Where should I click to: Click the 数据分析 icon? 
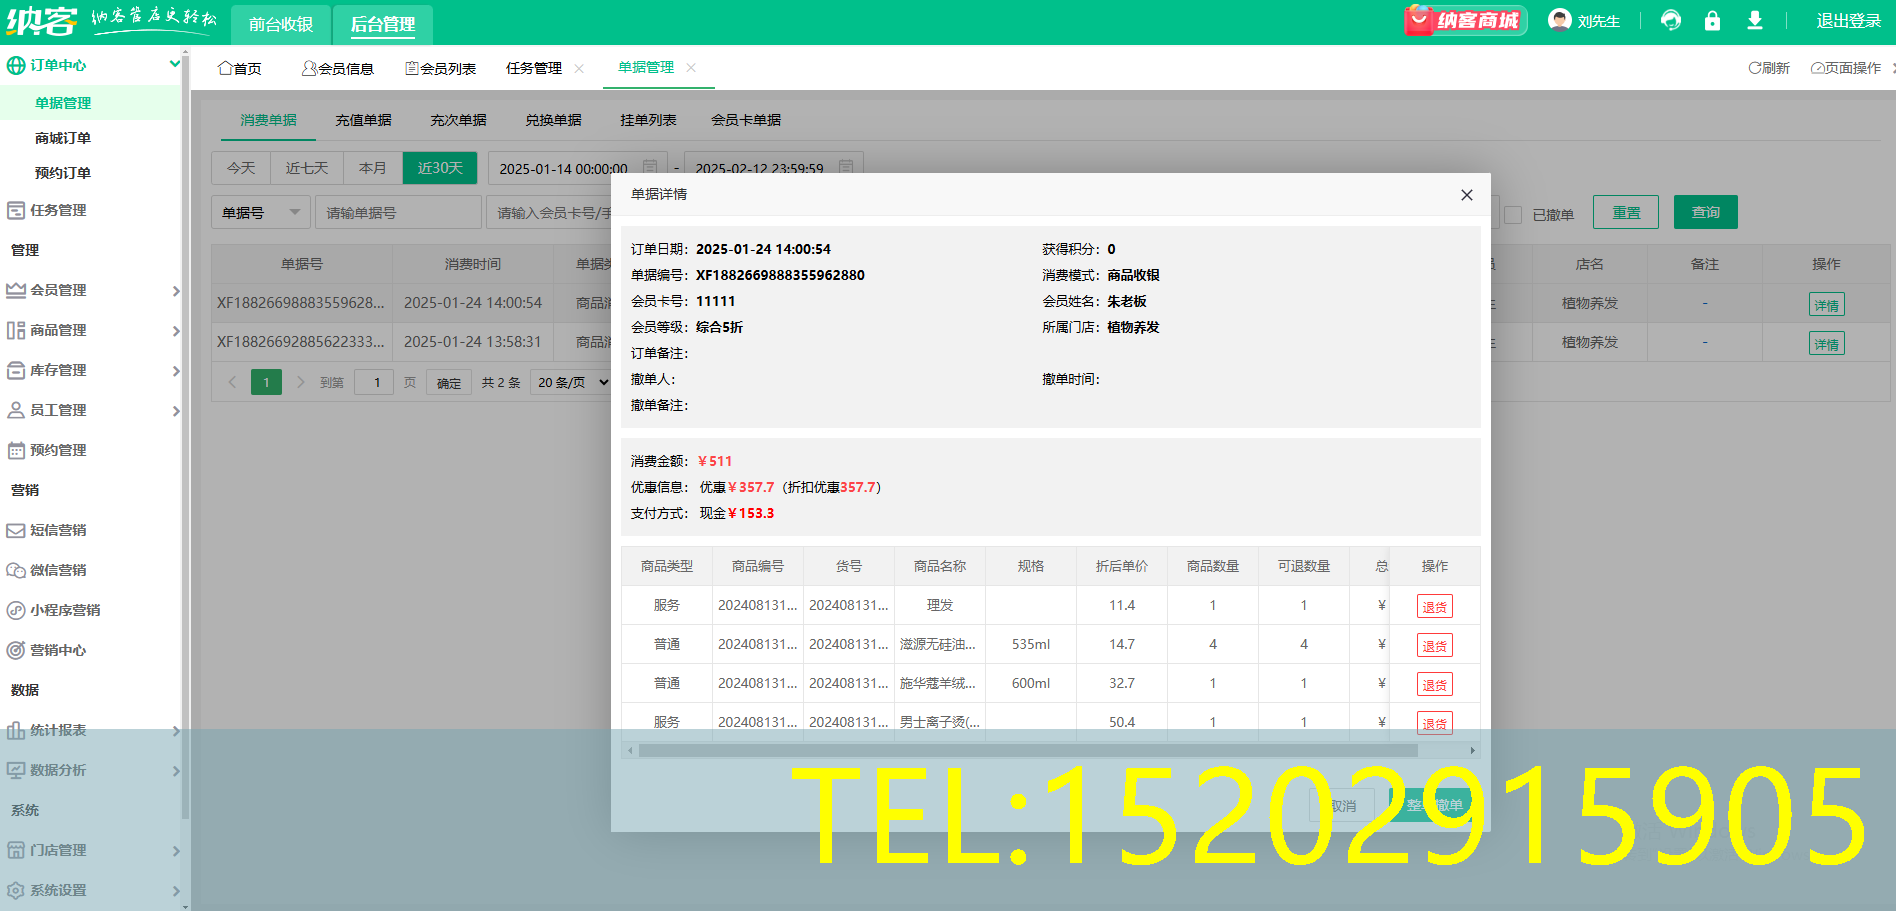coord(16,770)
